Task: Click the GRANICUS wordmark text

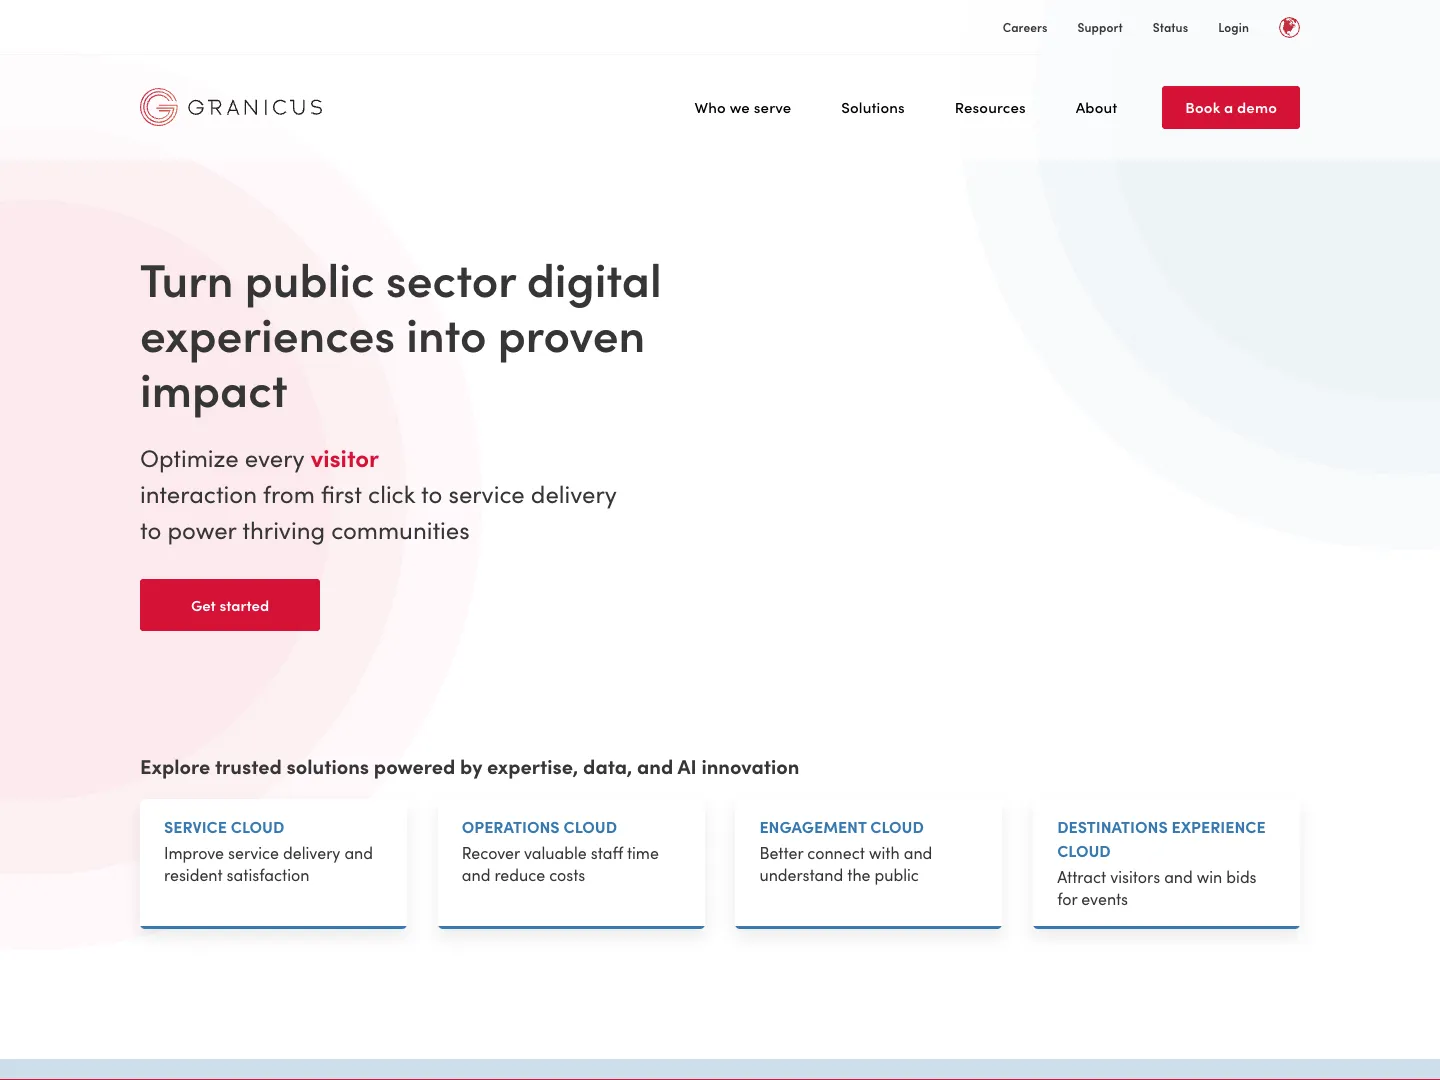Action: [255, 107]
